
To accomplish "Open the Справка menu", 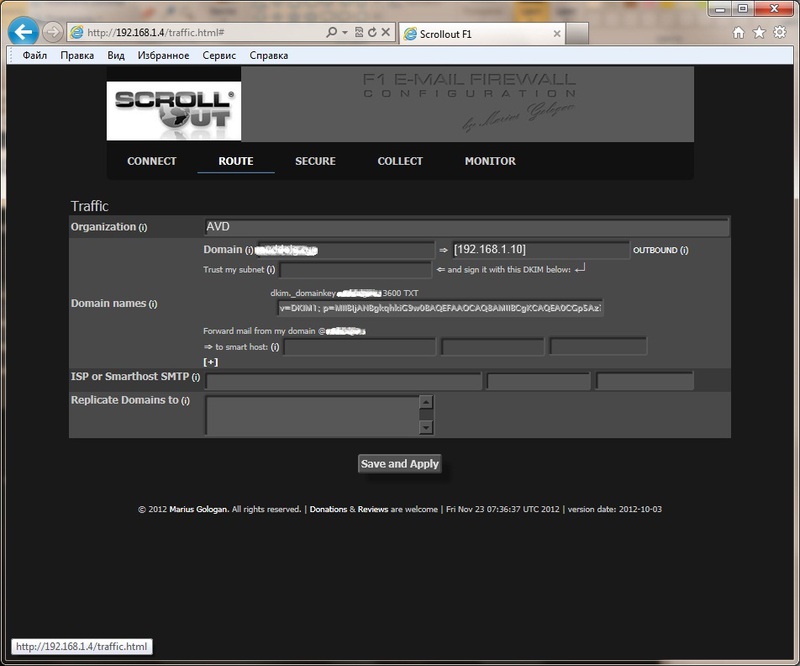I will (269, 55).
